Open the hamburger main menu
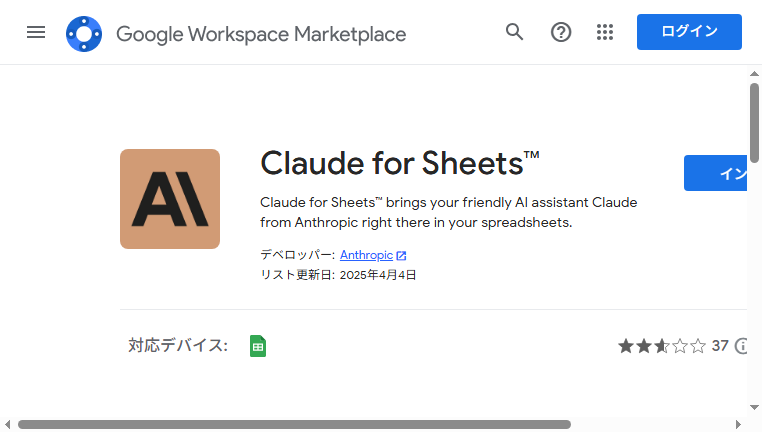The image size is (762, 432). (x=36, y=33)
